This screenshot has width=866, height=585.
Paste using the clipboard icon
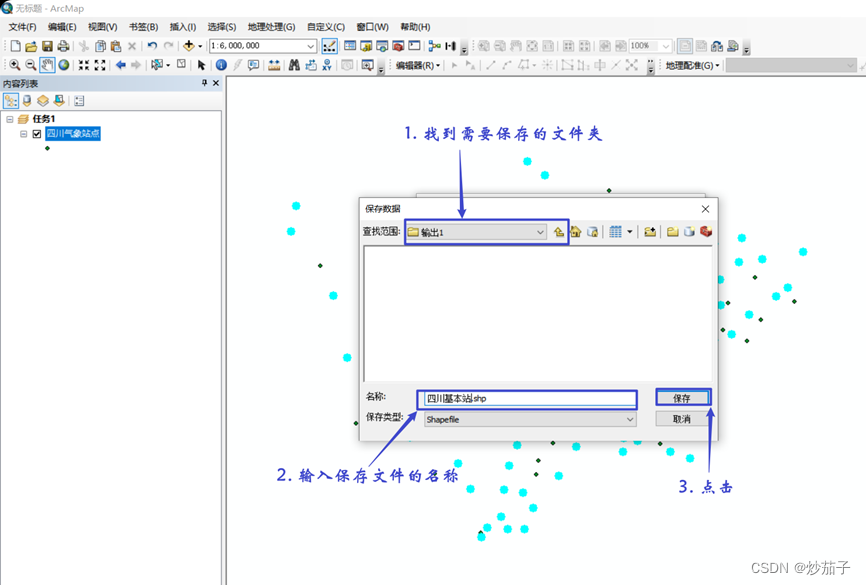[115, 46]
